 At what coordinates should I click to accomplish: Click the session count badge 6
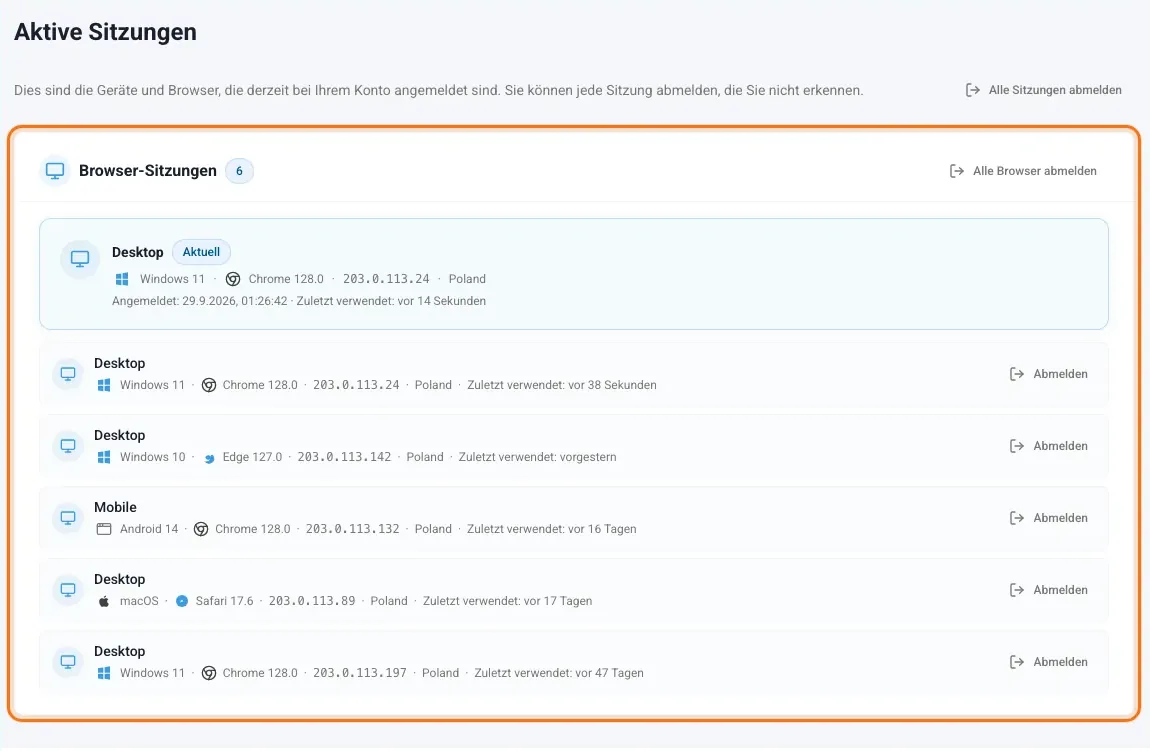click(x=239, y=171)
